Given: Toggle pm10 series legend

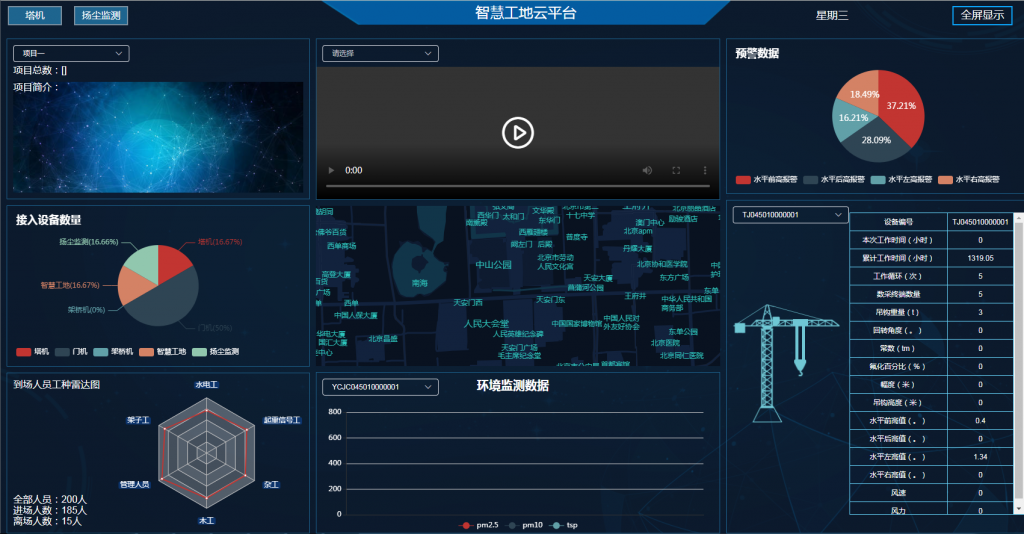Looking at the screenshot, I should click(x=525, y=525).
